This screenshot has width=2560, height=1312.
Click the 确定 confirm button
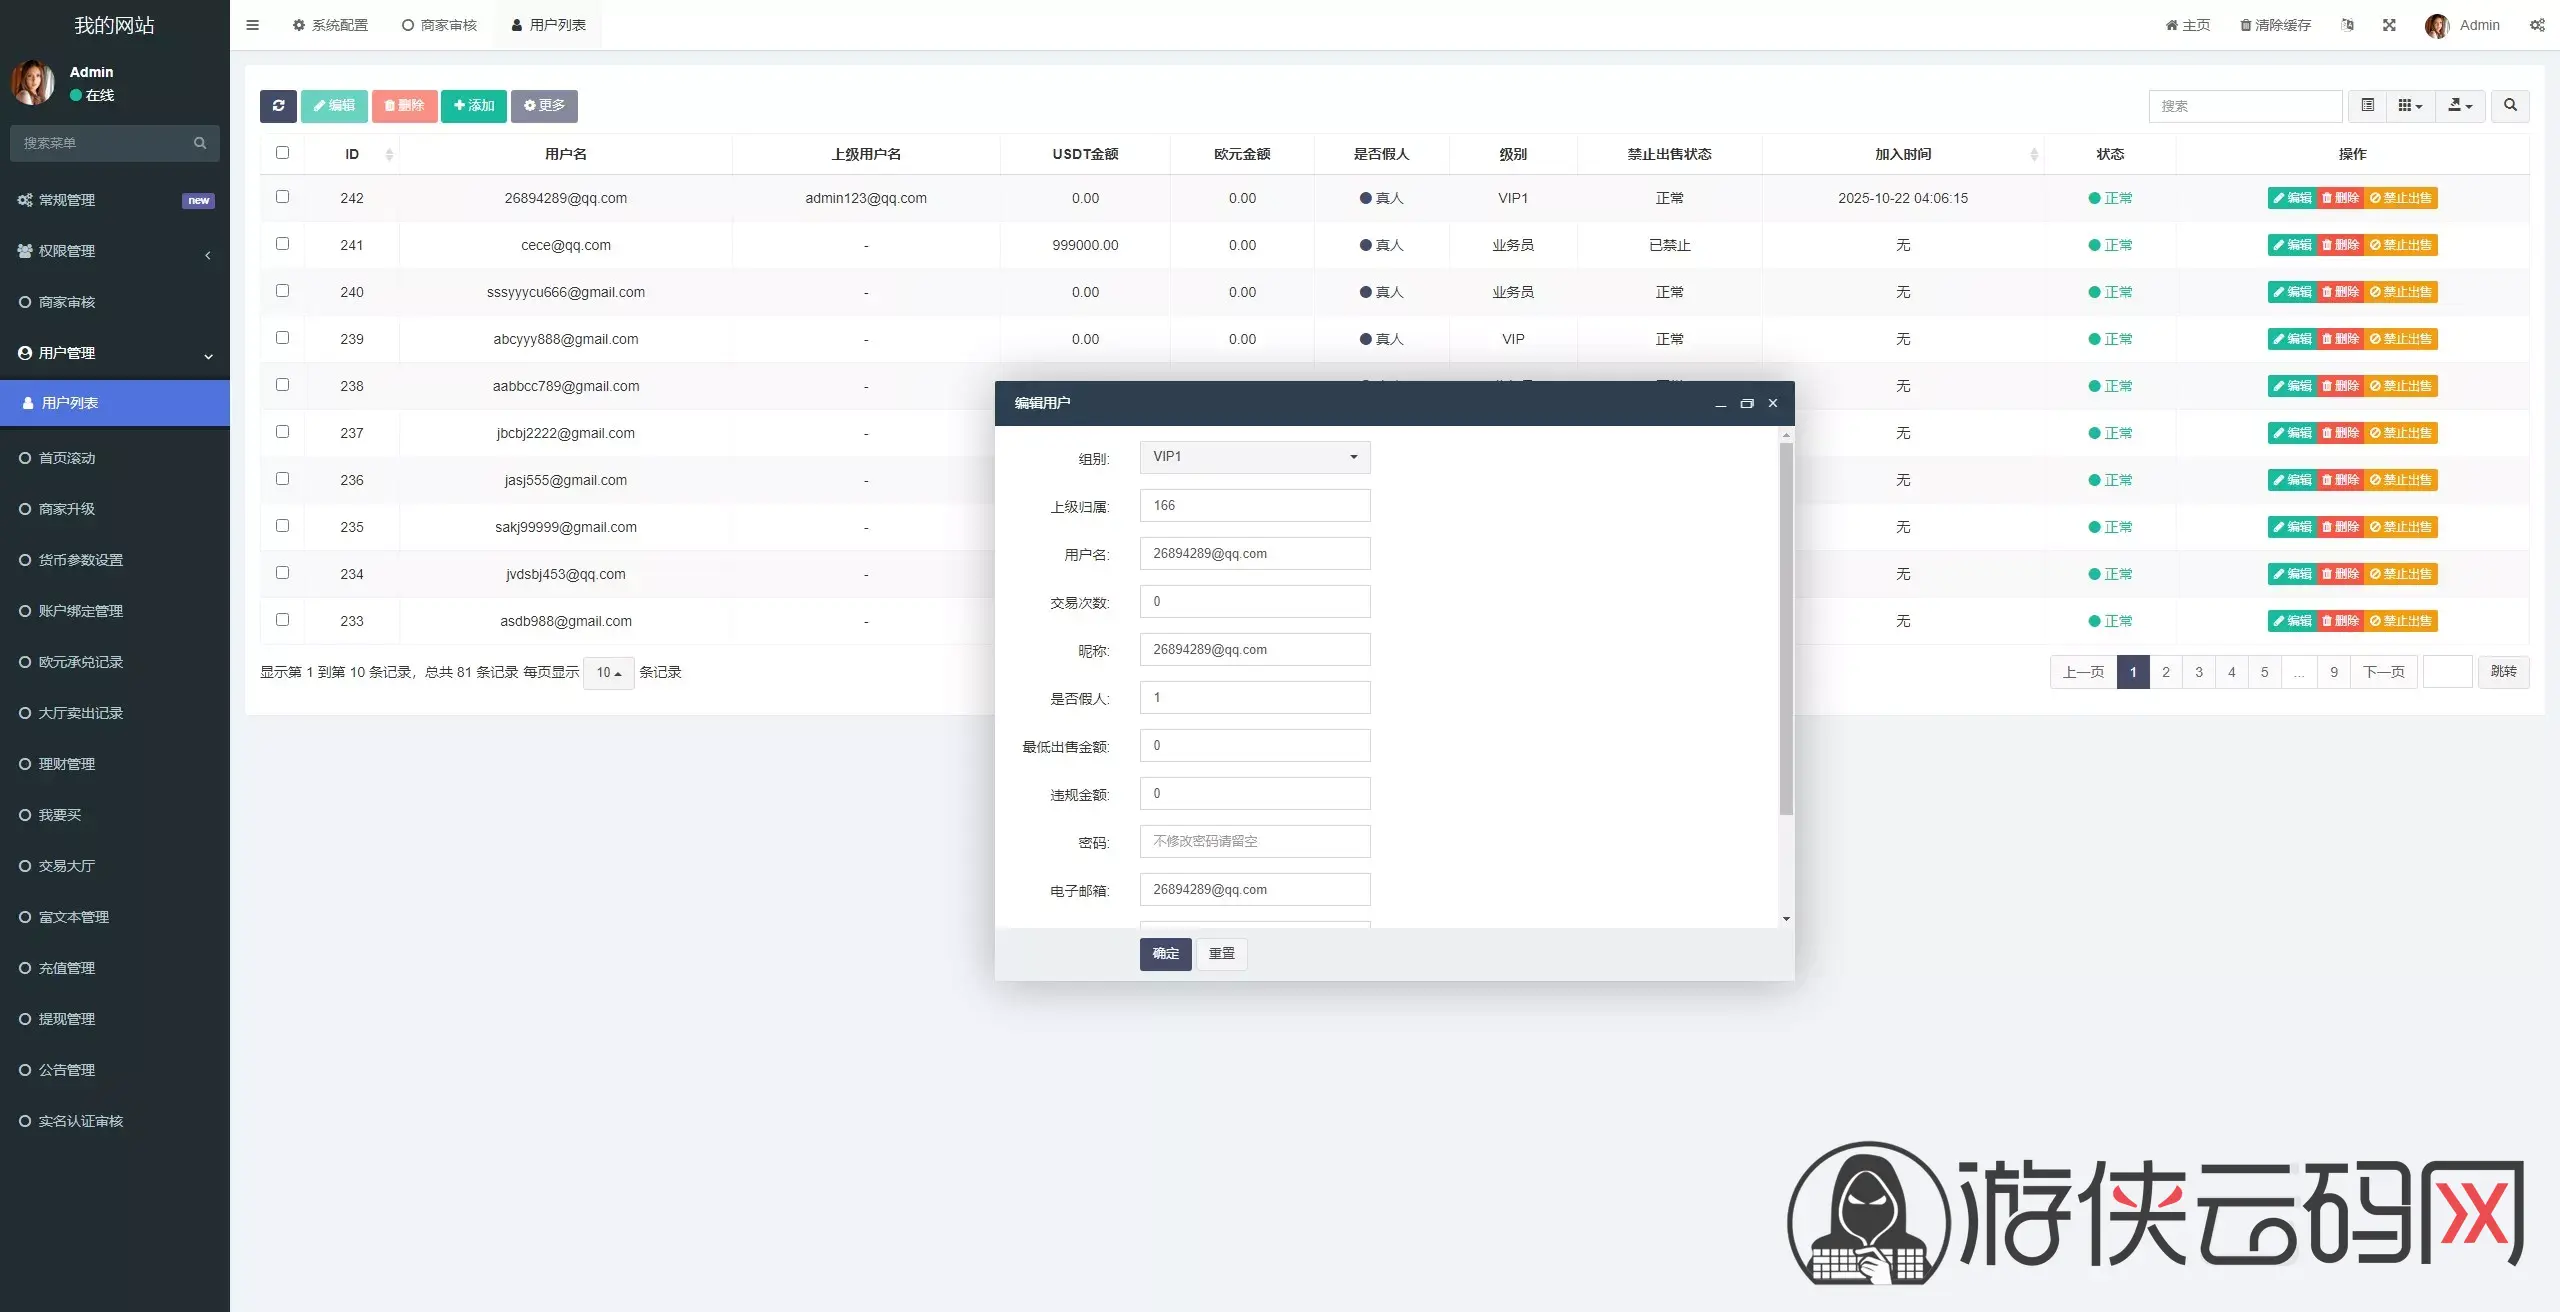click(1165, 953)
